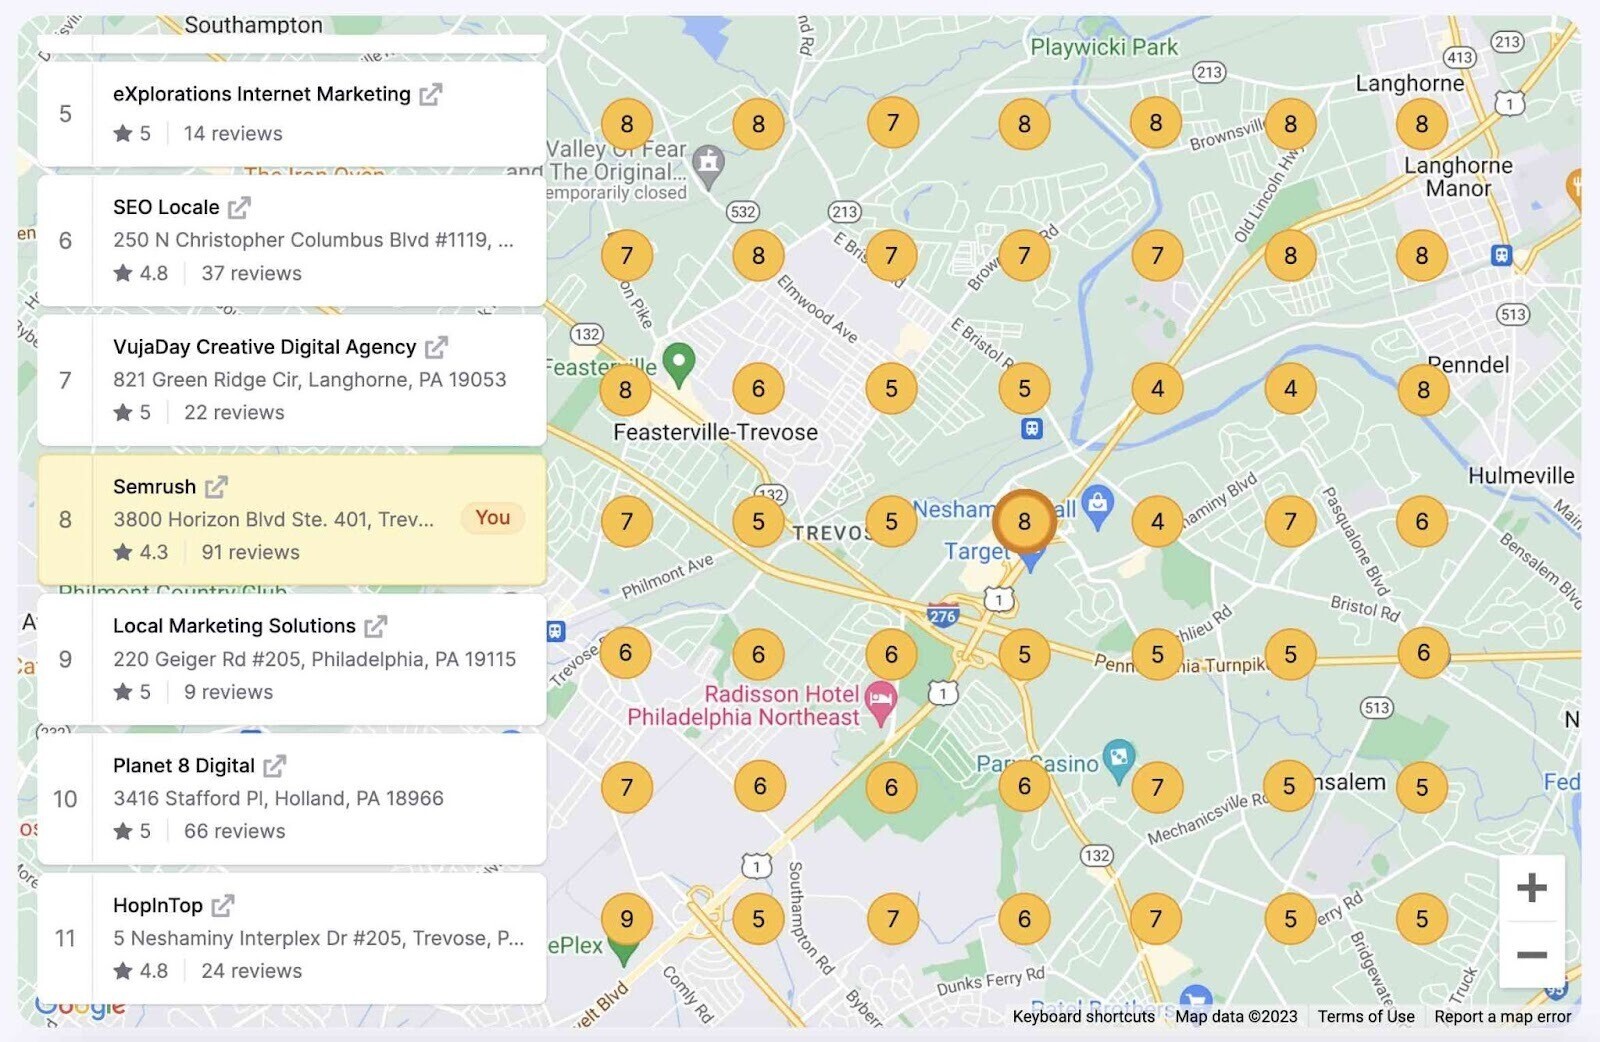Click the SEO Locale business name
Screen dimensions: 1600x1042
(x=166, y=207)
